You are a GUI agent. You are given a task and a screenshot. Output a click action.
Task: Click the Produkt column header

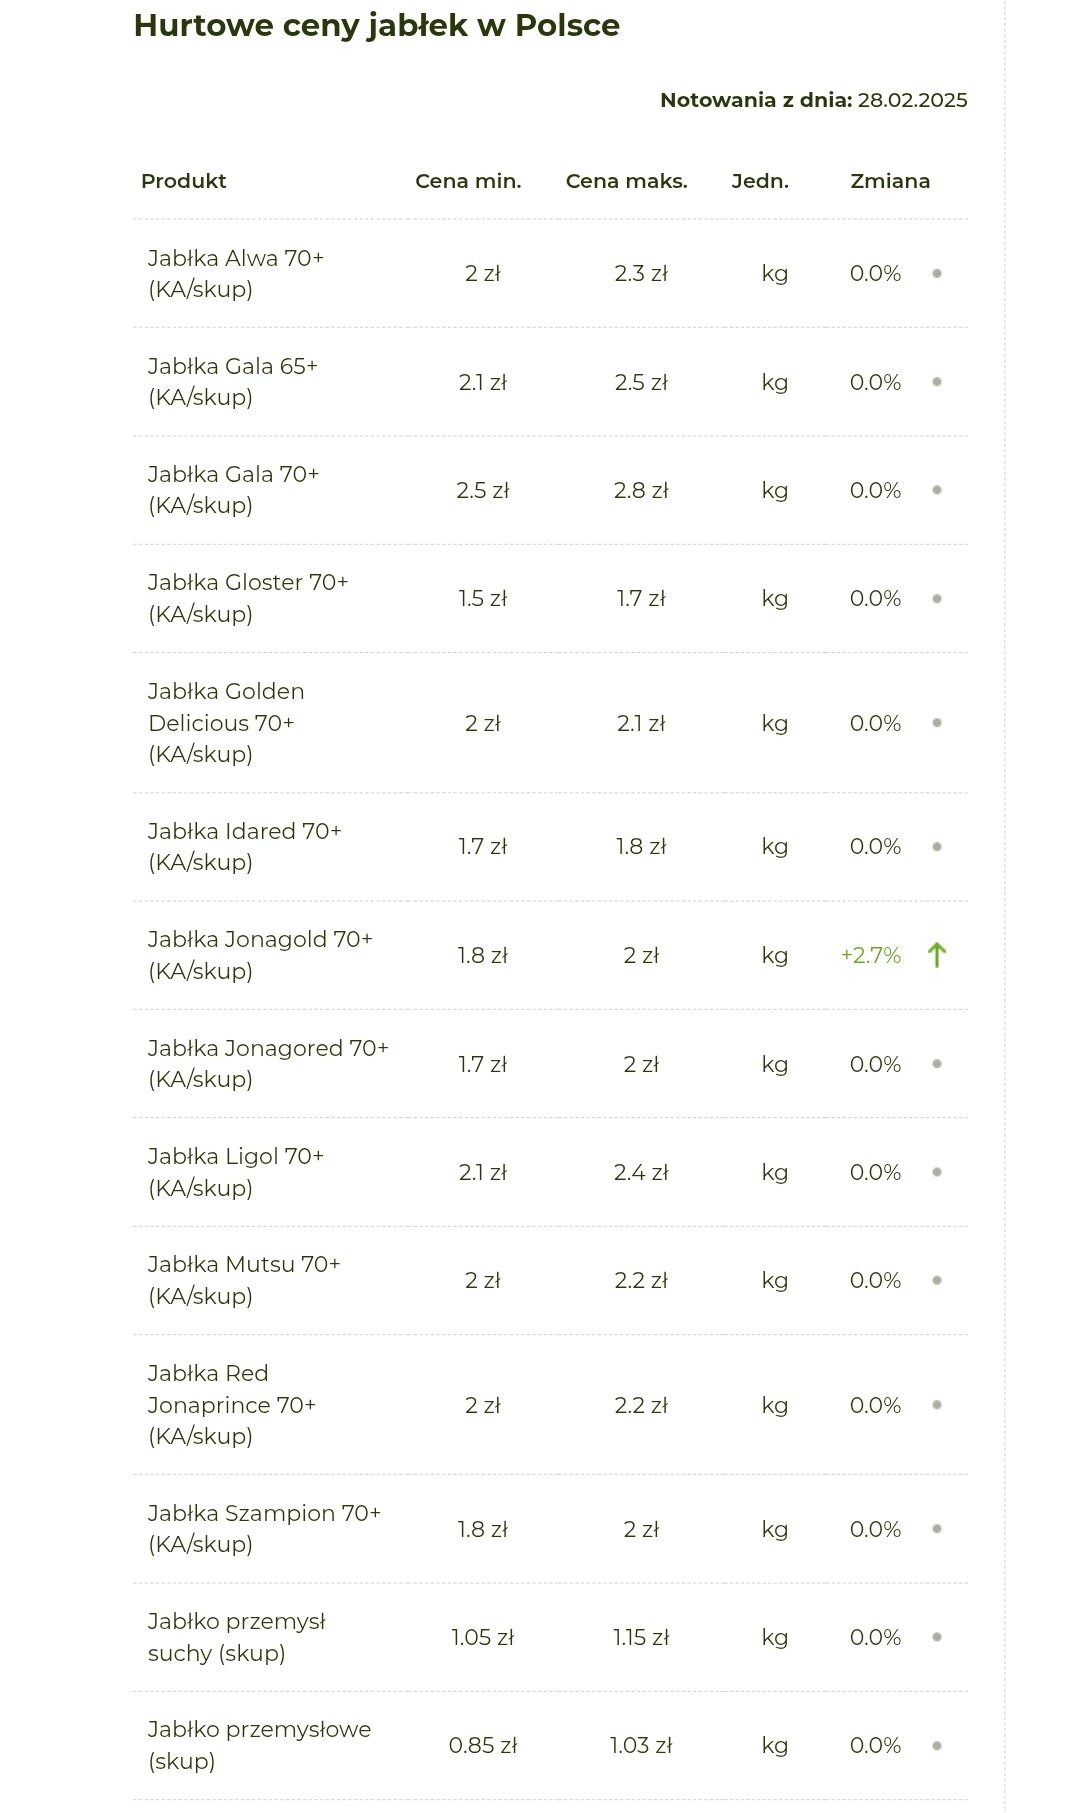point(184,181)
